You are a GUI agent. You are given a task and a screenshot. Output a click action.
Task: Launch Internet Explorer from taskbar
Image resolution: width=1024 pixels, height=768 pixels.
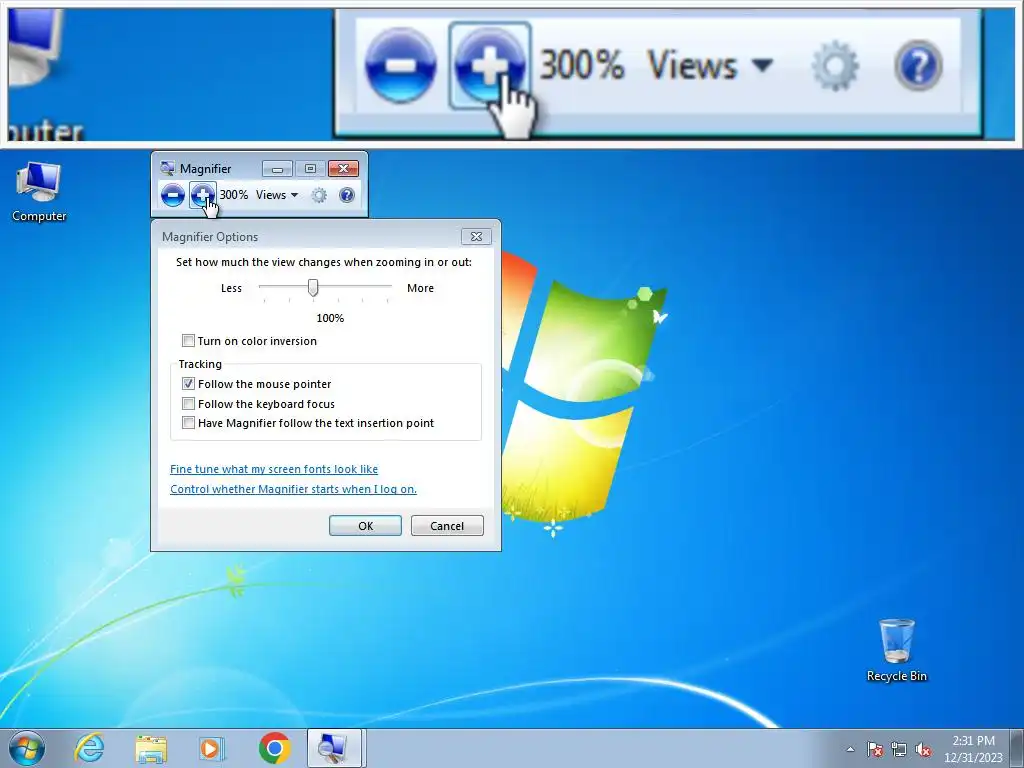coord(89,748)
